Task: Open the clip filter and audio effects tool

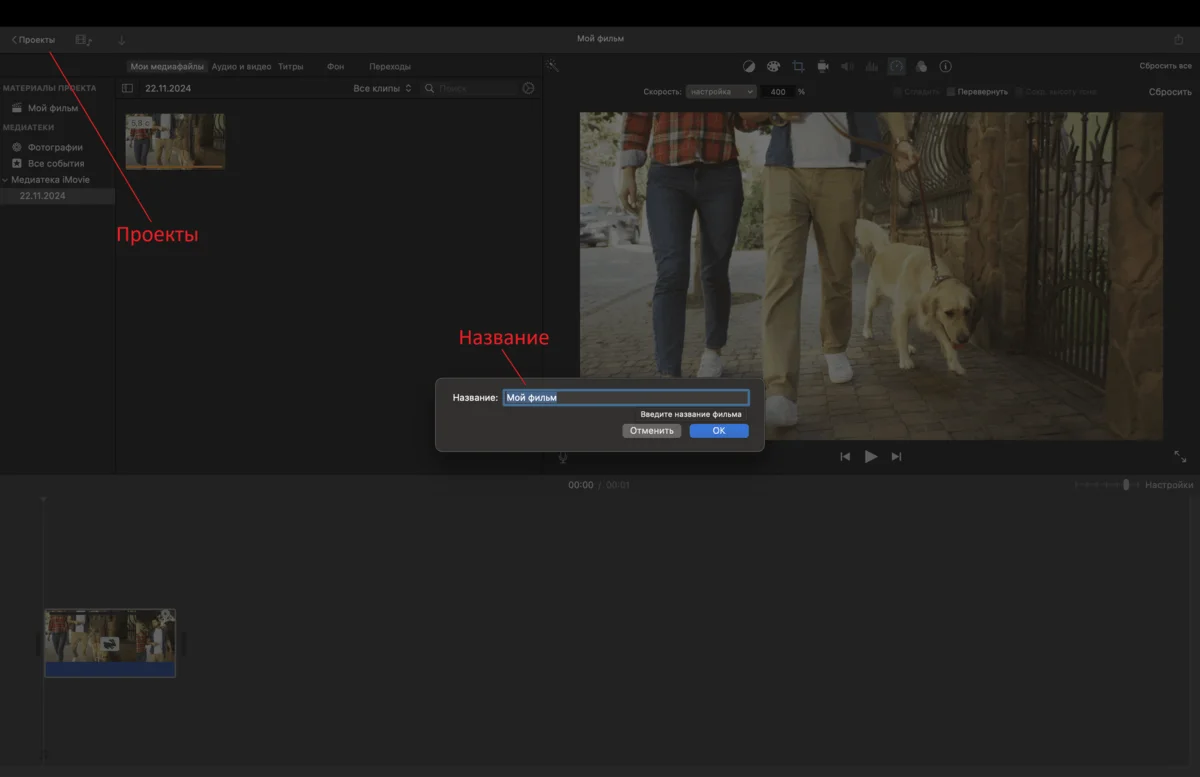Action: coord(921,66)
